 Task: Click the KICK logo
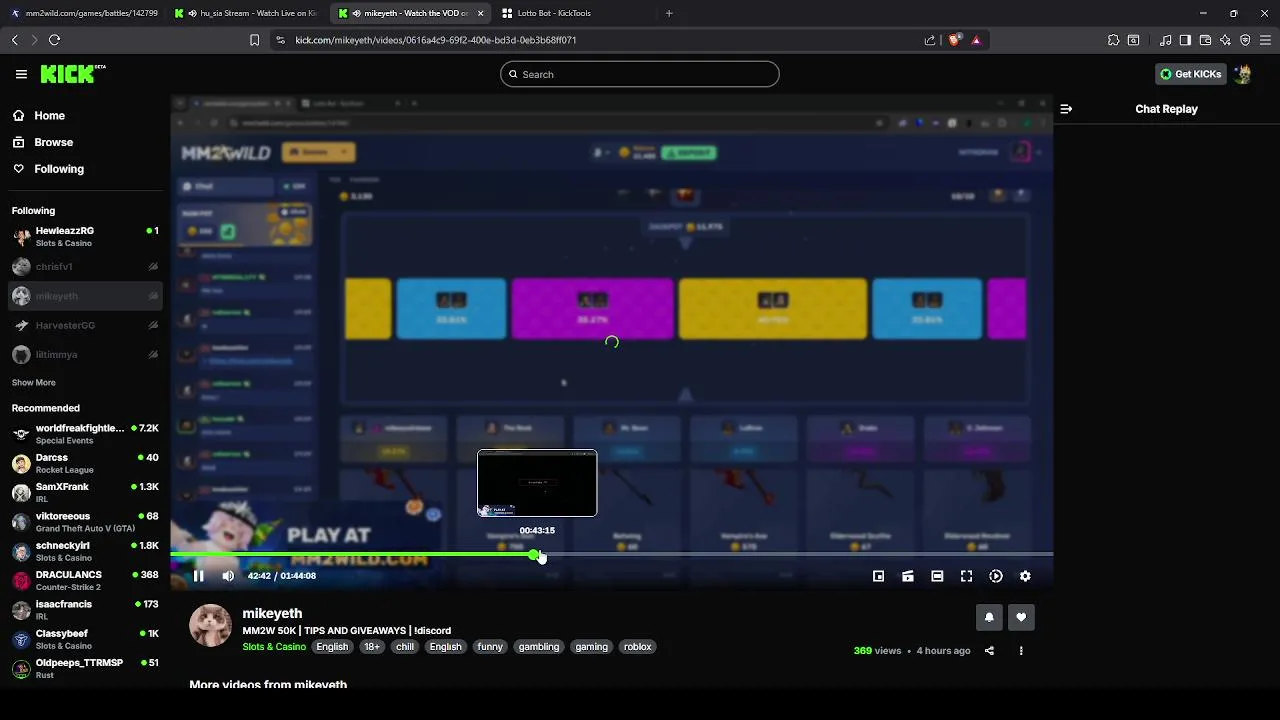(x=72, y=74)
